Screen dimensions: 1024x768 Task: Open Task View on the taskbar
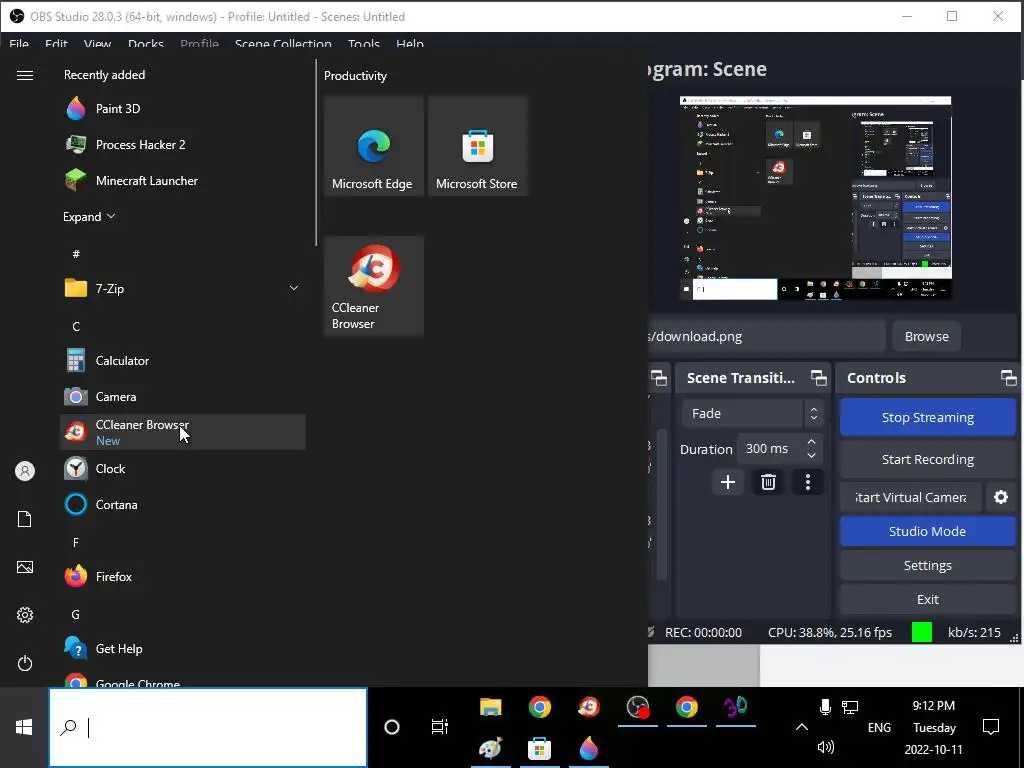440,727
